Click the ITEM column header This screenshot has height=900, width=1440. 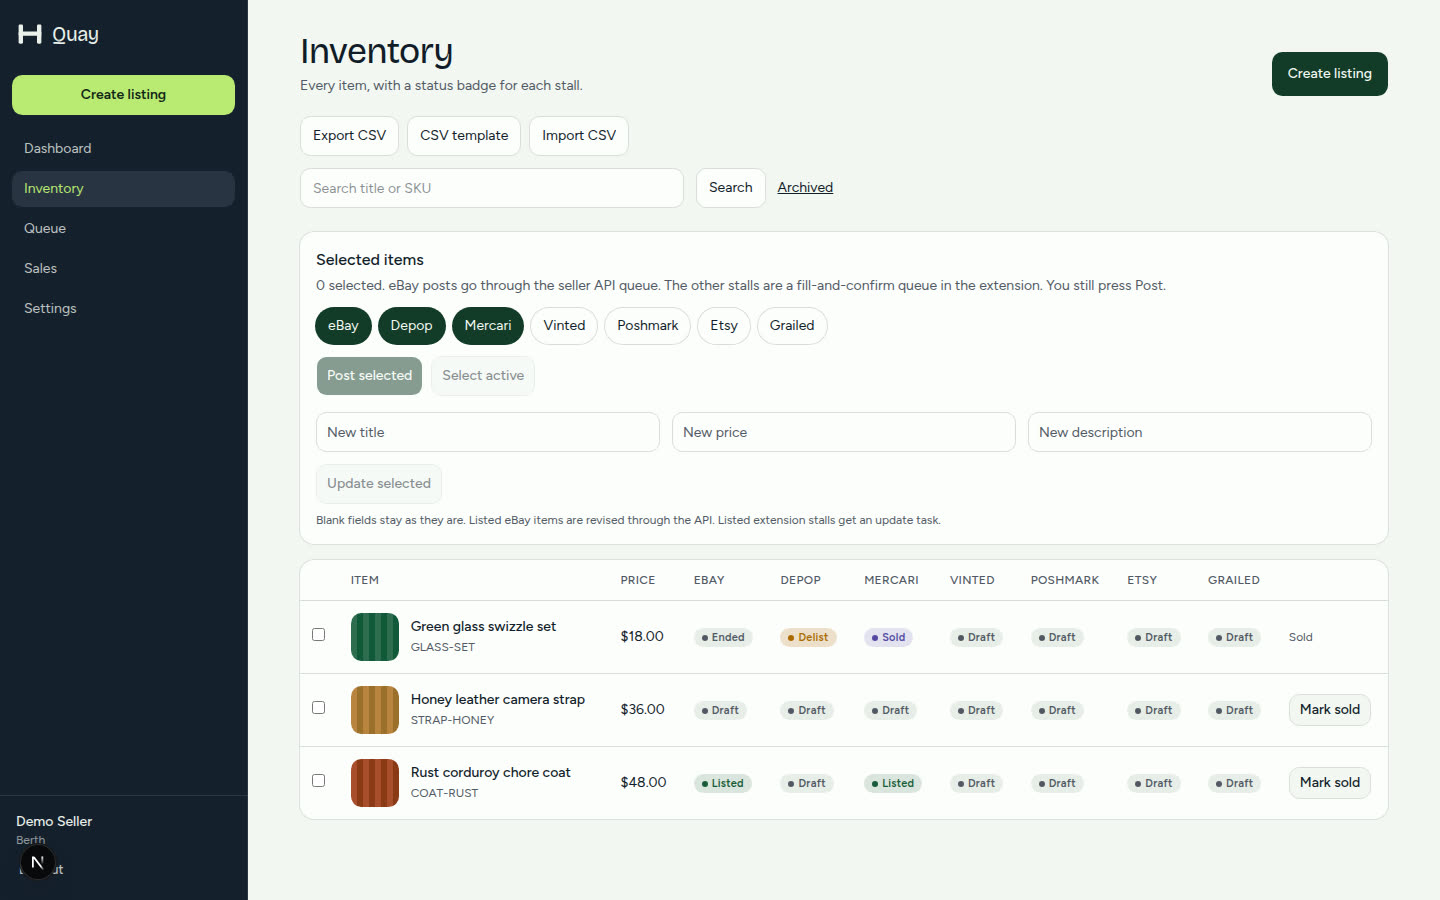click(x=365, y=580)
